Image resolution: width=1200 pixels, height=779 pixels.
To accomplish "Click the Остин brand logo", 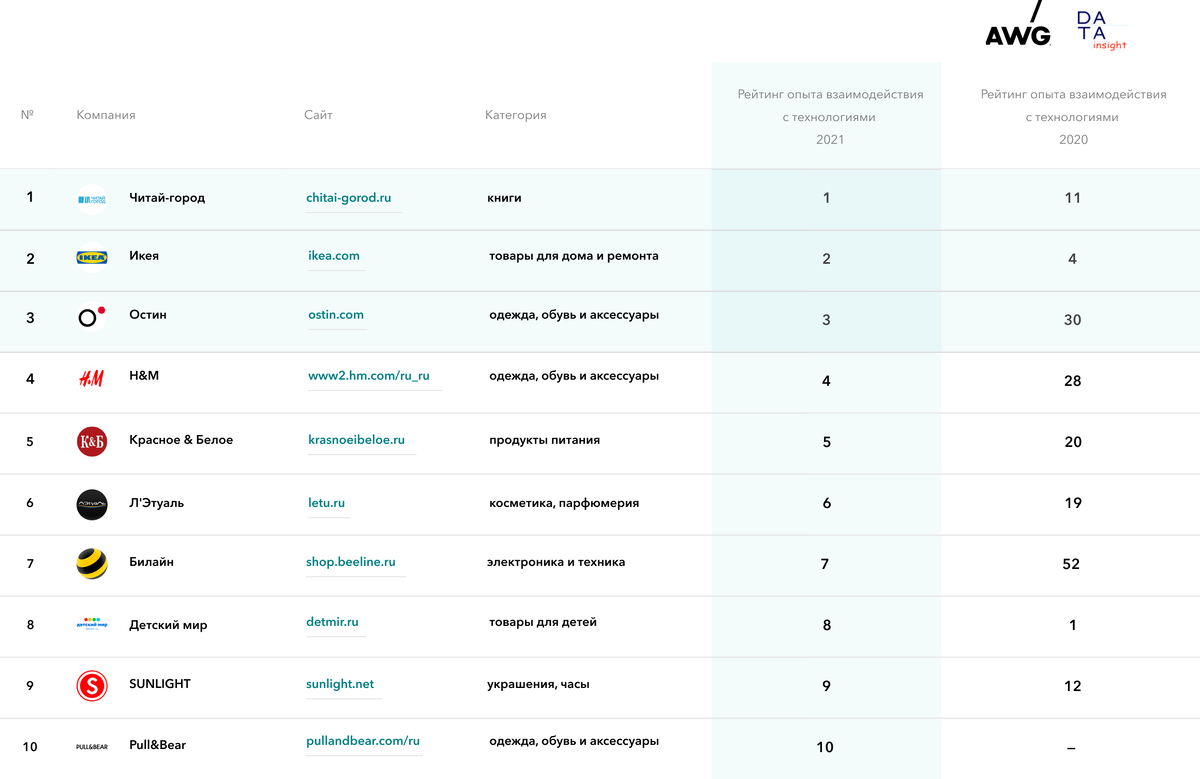I will click(x=91, y=319).
